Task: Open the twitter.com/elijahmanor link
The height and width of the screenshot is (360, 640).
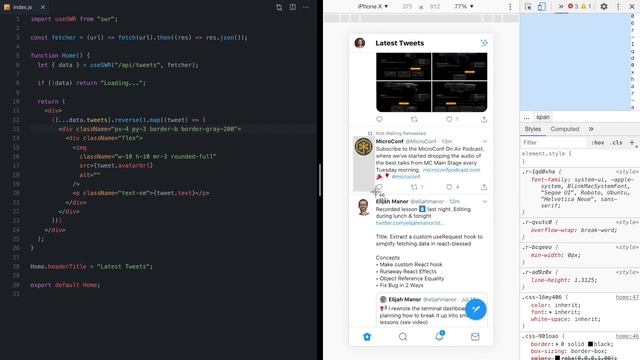Action: click(x=409, y=223)
